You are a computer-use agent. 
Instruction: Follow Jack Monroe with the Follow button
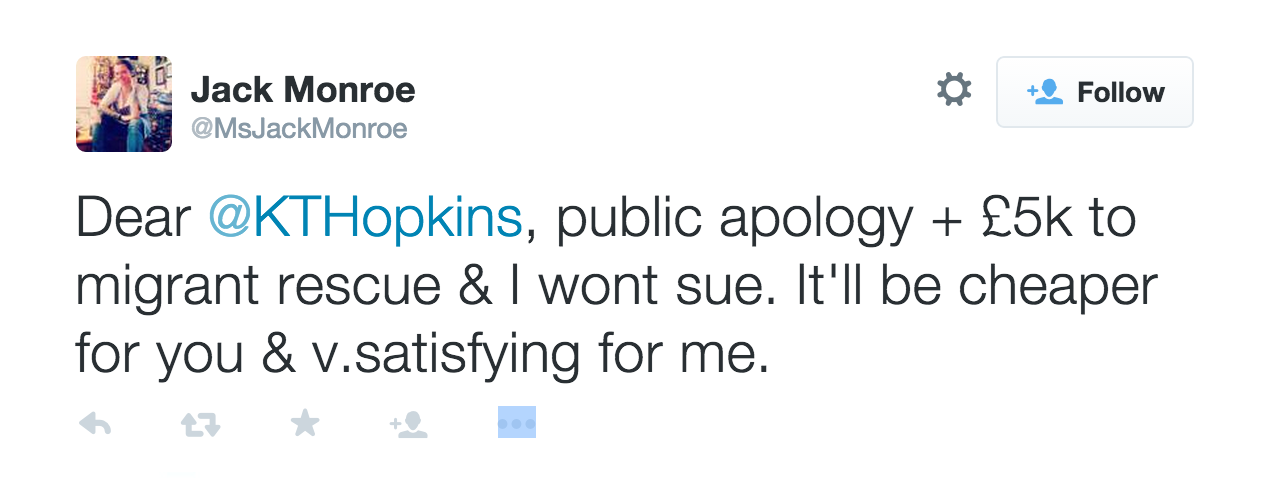1094,92
